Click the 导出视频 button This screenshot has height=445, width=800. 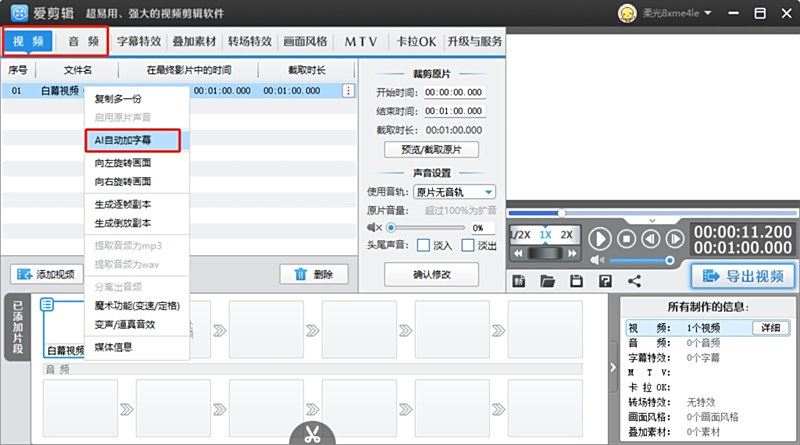[x=743, y=276]
